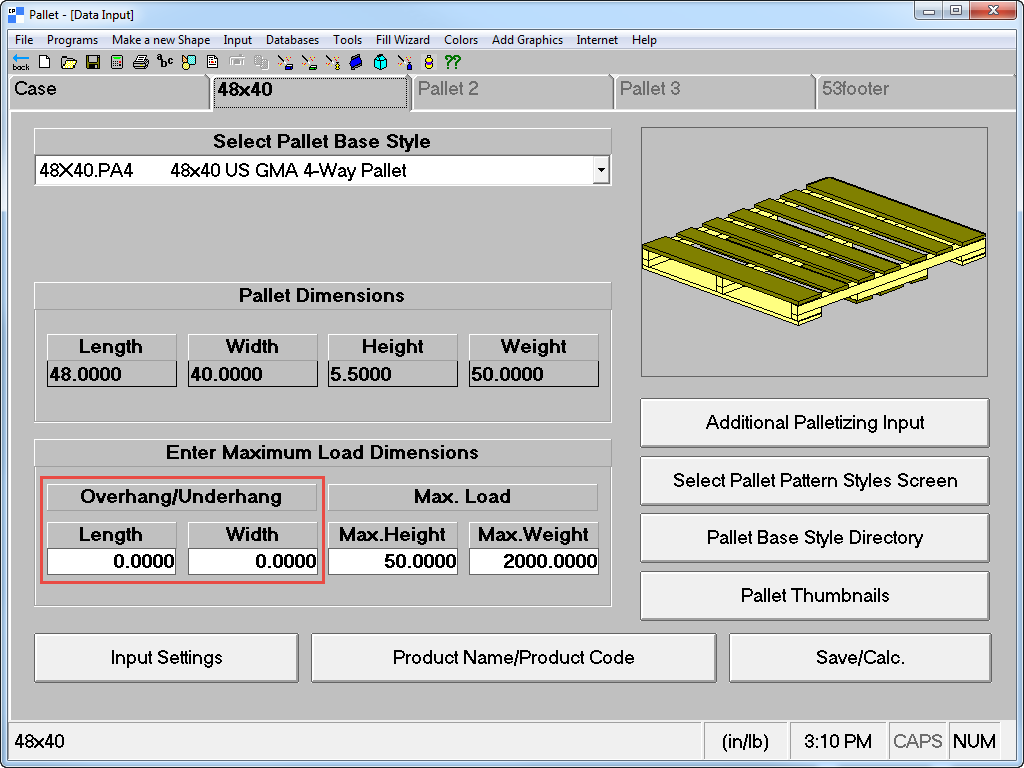Viewport: 1024px width, 768px height.
Task: Open the 3D cube view icon
Action: (381, 62)
